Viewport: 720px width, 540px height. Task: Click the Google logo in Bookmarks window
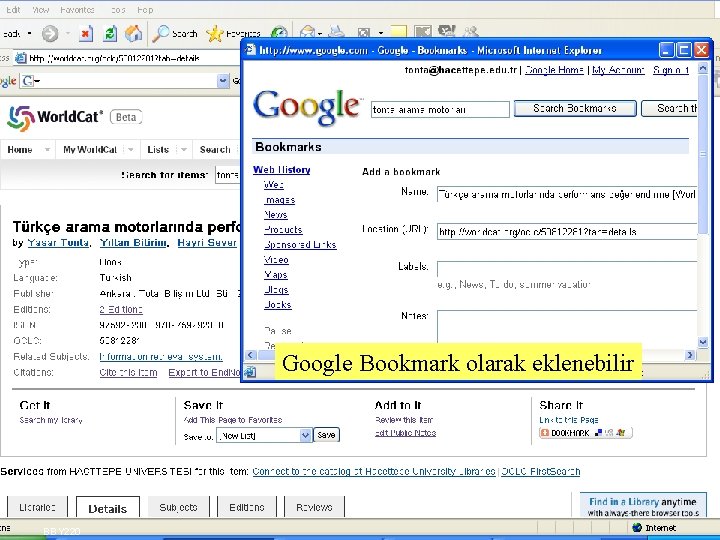click(x=307, y=107)
